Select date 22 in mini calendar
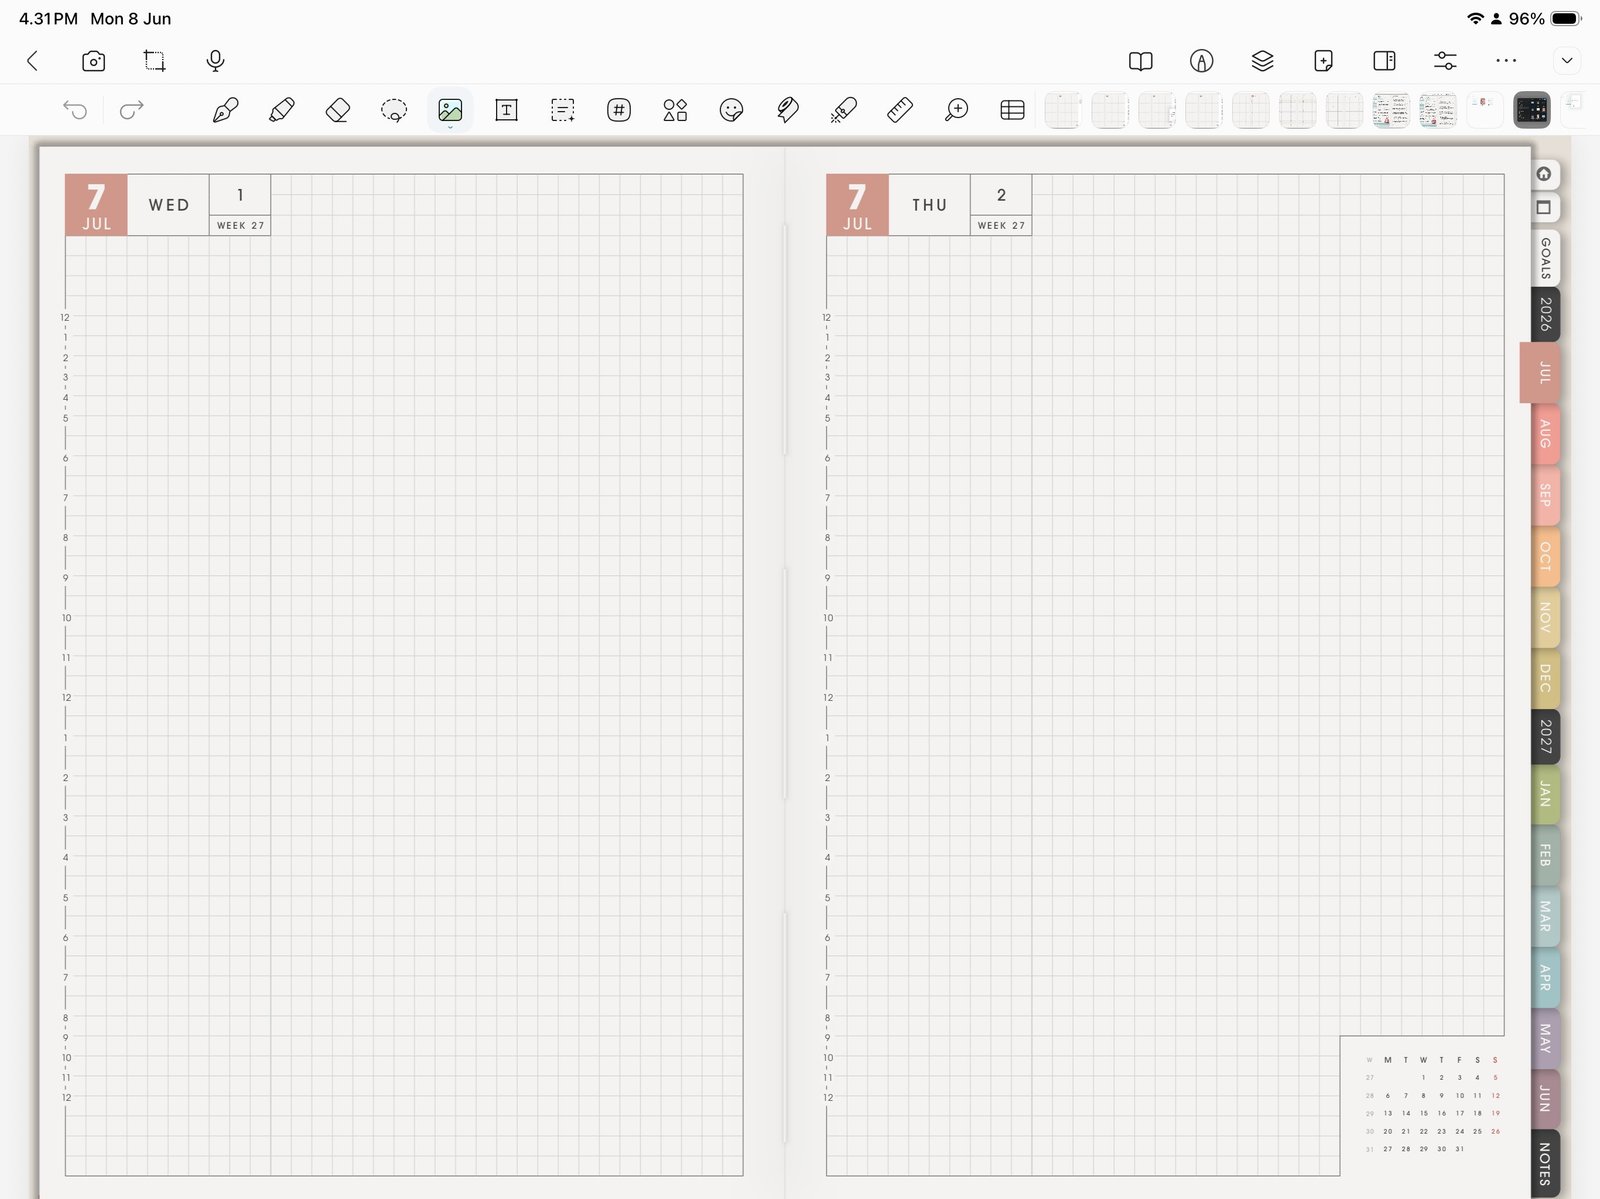This screenshot has width=1600, height=1199. tap(1424, 1131)
